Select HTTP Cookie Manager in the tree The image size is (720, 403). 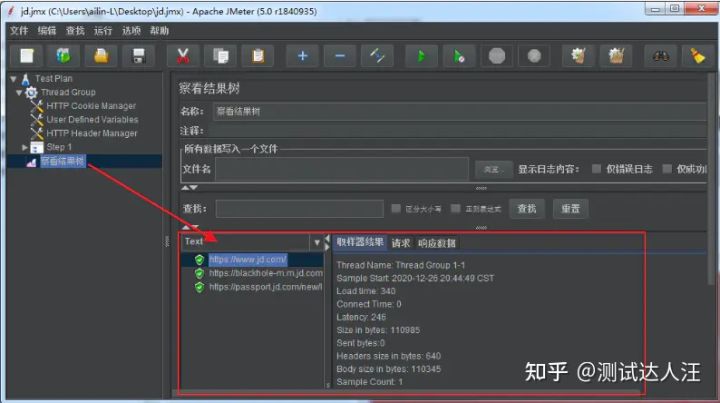click(91, 106)
